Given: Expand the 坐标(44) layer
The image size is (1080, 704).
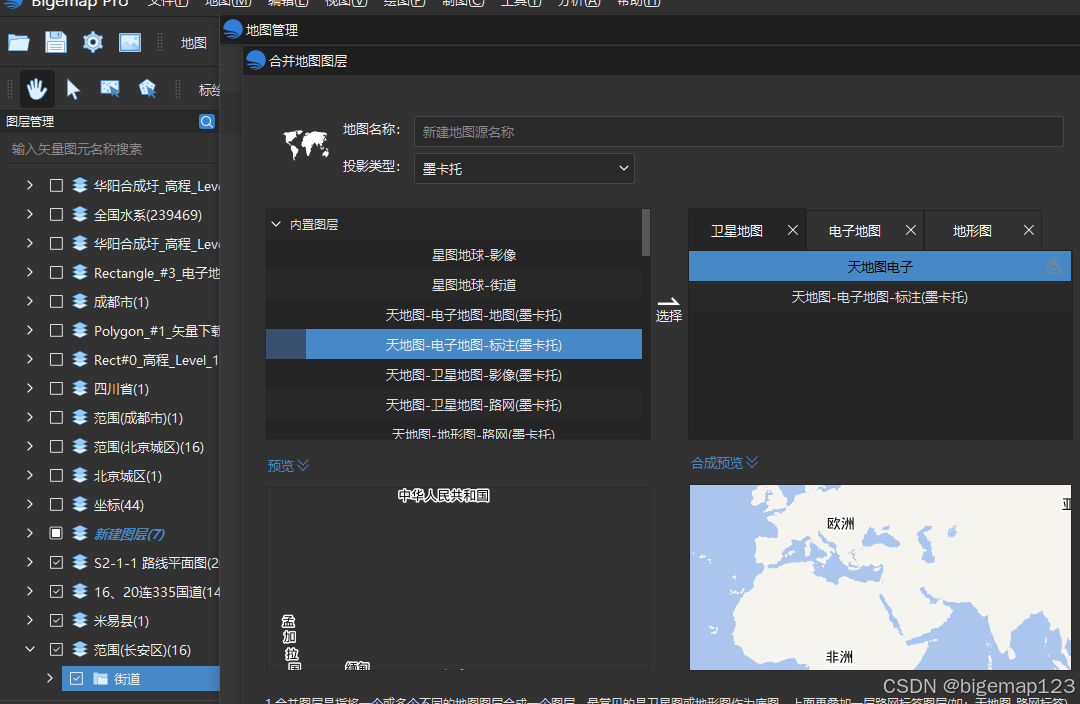Looking at the screenshot, I should coord(30,504).
